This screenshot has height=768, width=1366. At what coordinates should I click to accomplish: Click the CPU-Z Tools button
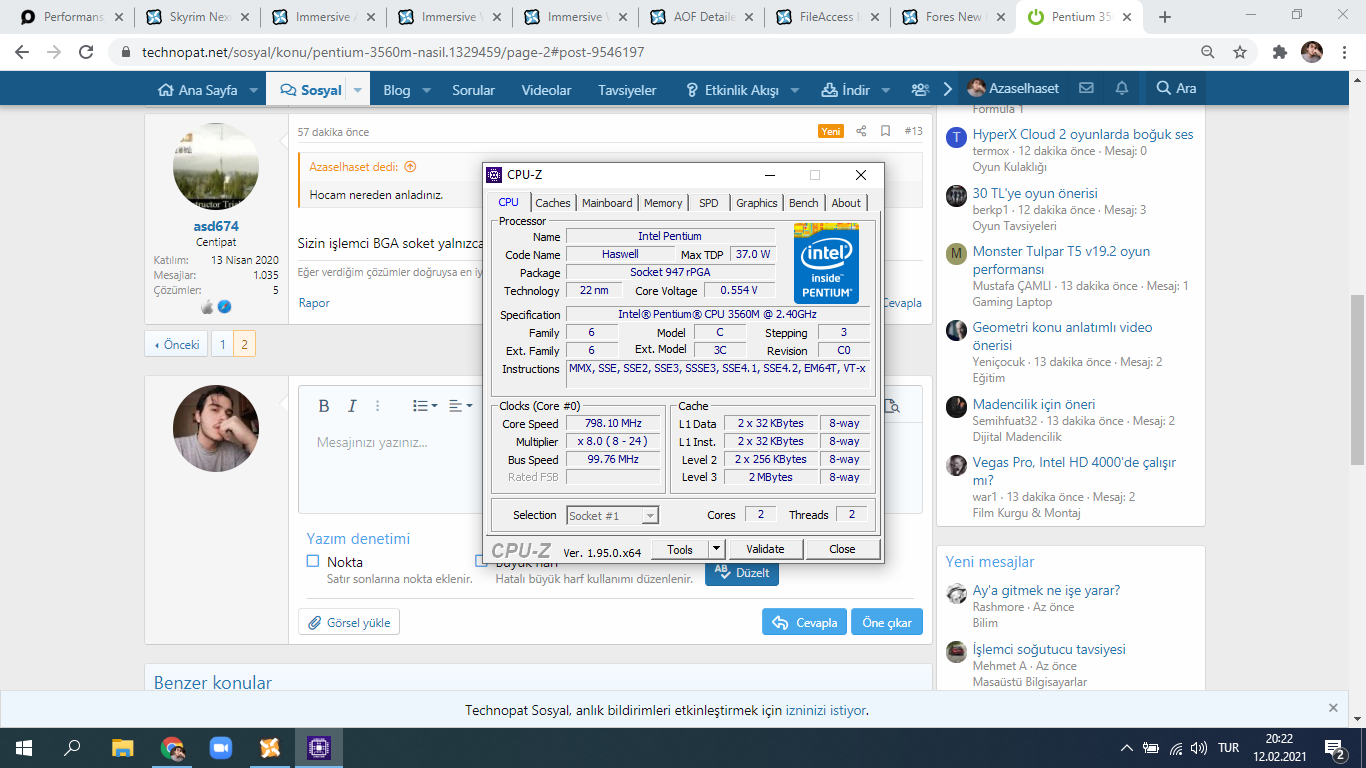680,549
